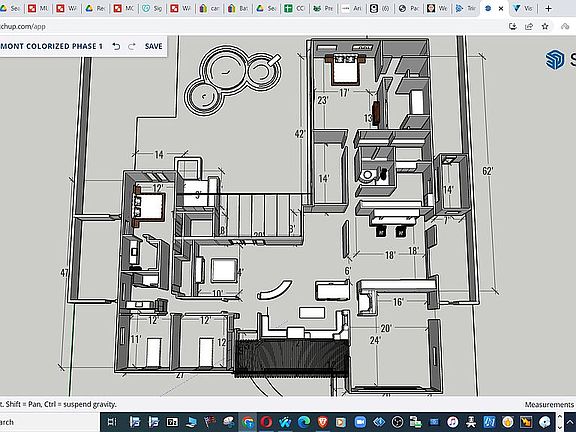Bookmark this page with the star icon

click(x=545, y=26)
